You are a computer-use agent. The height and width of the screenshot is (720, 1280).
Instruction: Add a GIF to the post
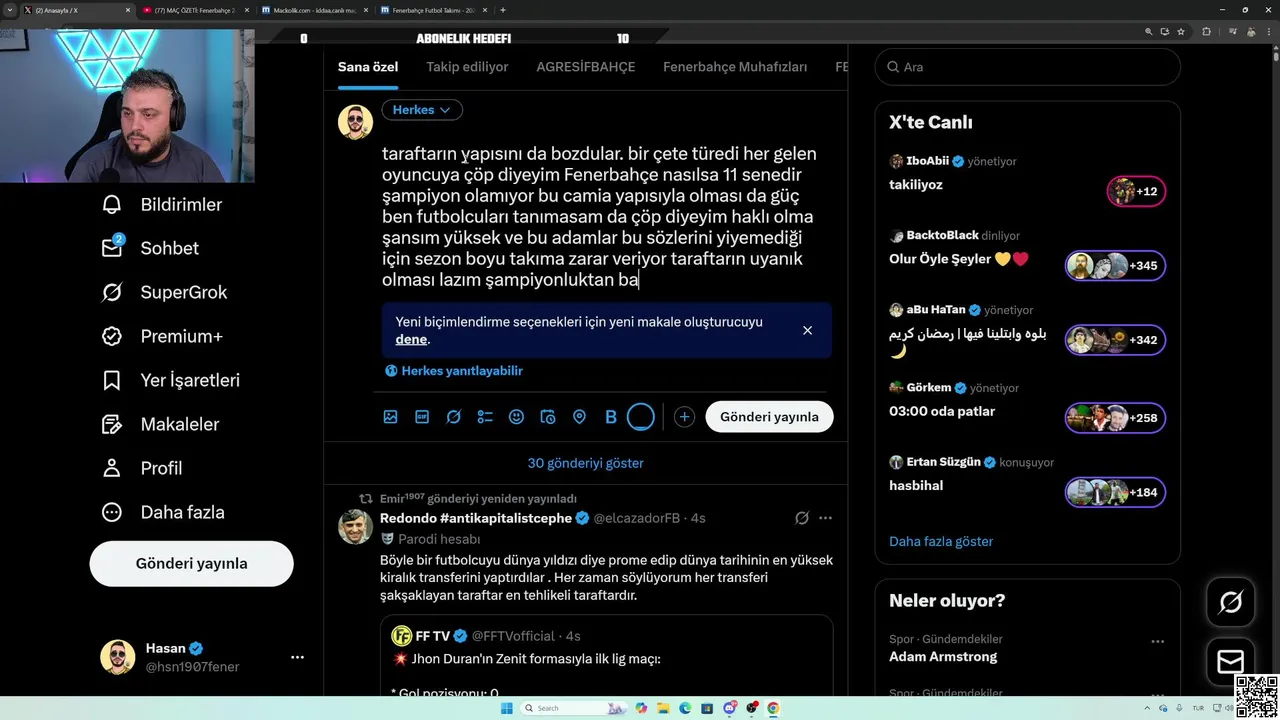[x=422, y=417]
